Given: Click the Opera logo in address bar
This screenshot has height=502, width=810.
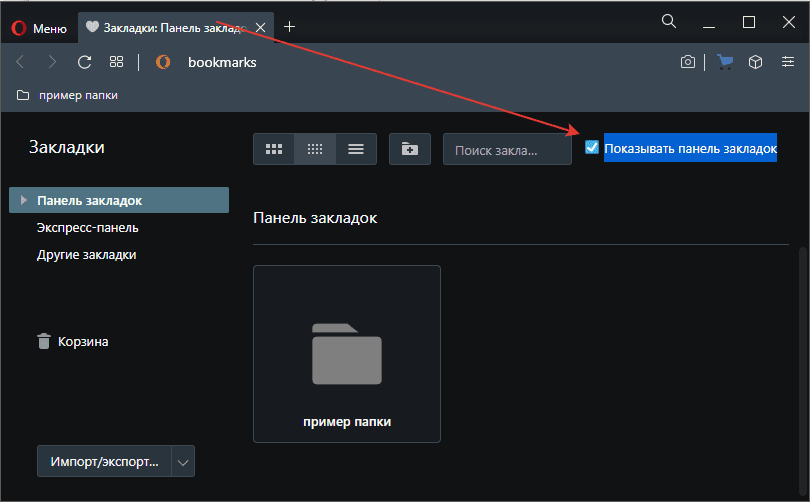Looking at the screenshot, I should [x=163, y=62].
